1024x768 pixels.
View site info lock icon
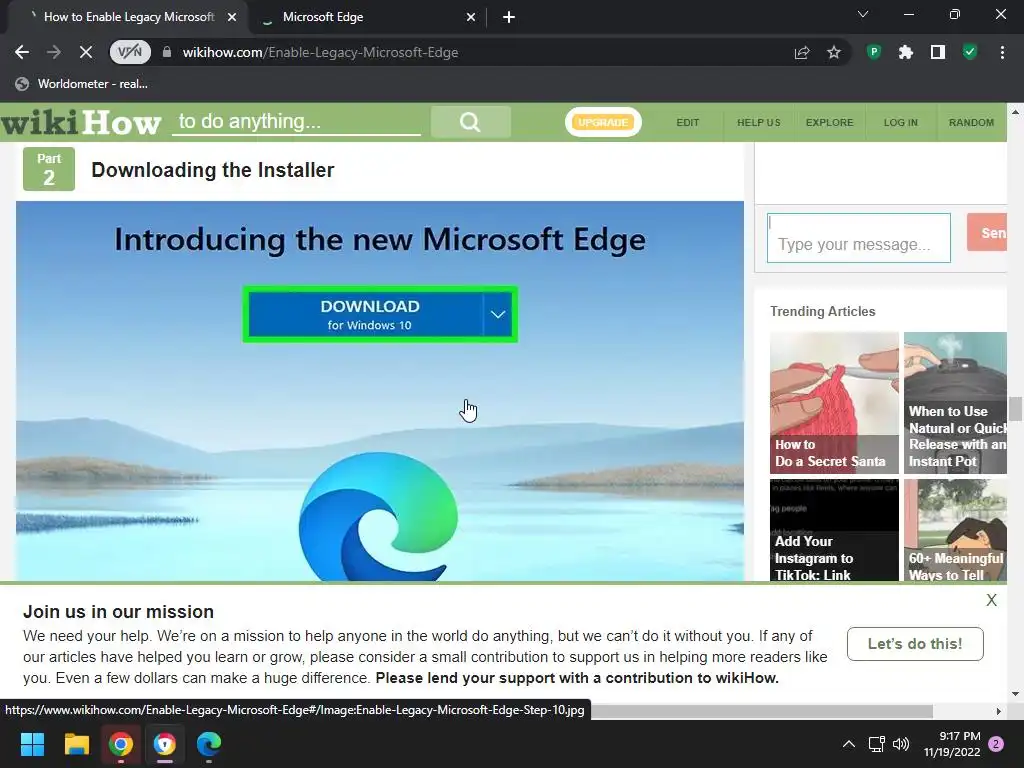point(167,52)
